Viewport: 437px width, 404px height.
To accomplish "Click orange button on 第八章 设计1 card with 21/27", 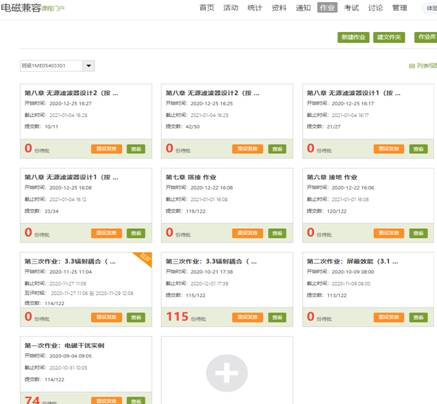I will (389, 149).
